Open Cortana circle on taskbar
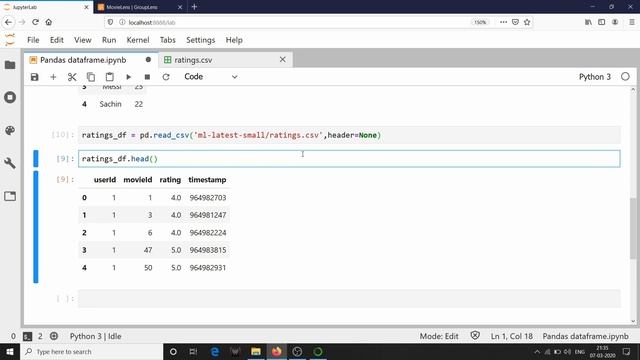The image size is (640, 360). [173, 351]
